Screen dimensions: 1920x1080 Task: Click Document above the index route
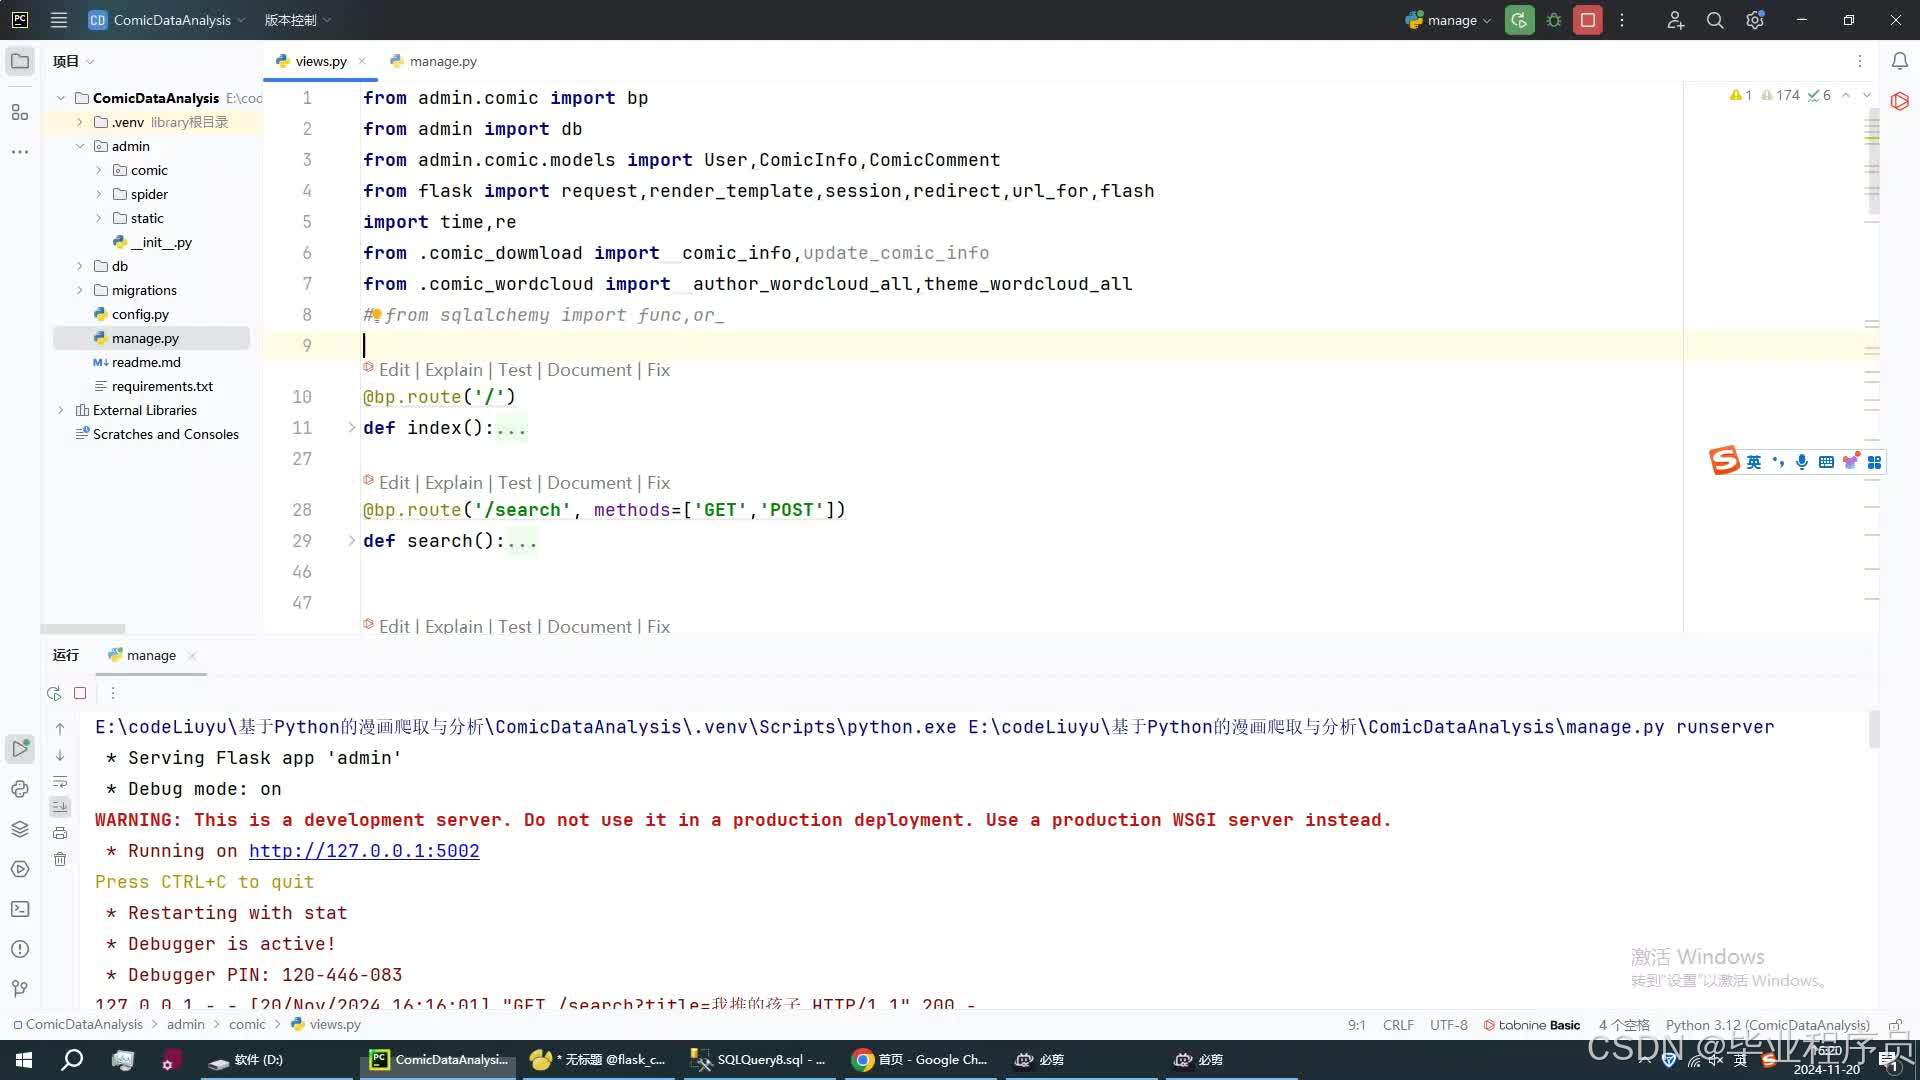(x=590, y=370)
